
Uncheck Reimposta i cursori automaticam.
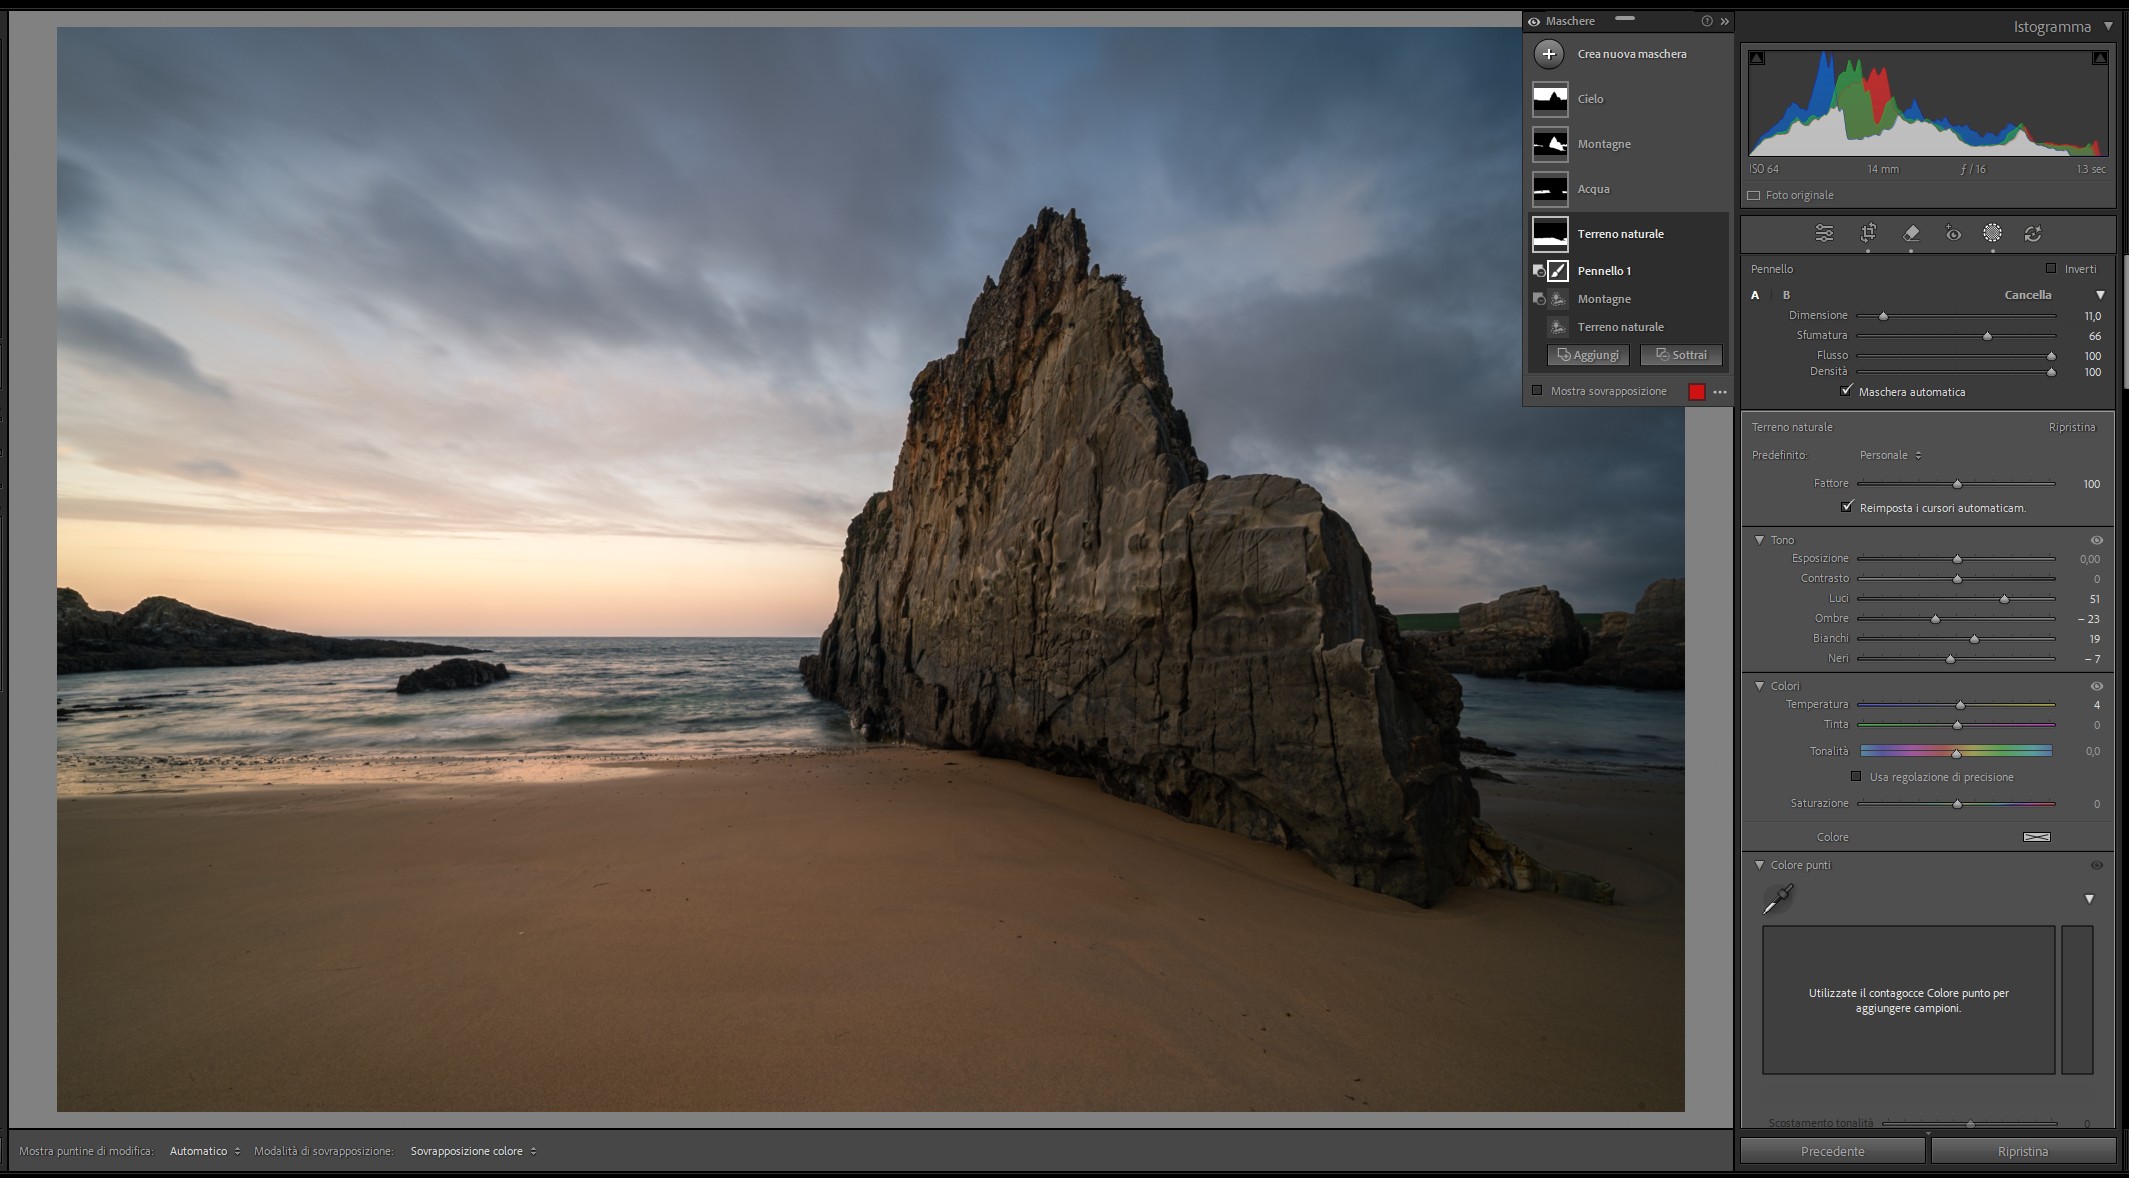coord(1847,507)
